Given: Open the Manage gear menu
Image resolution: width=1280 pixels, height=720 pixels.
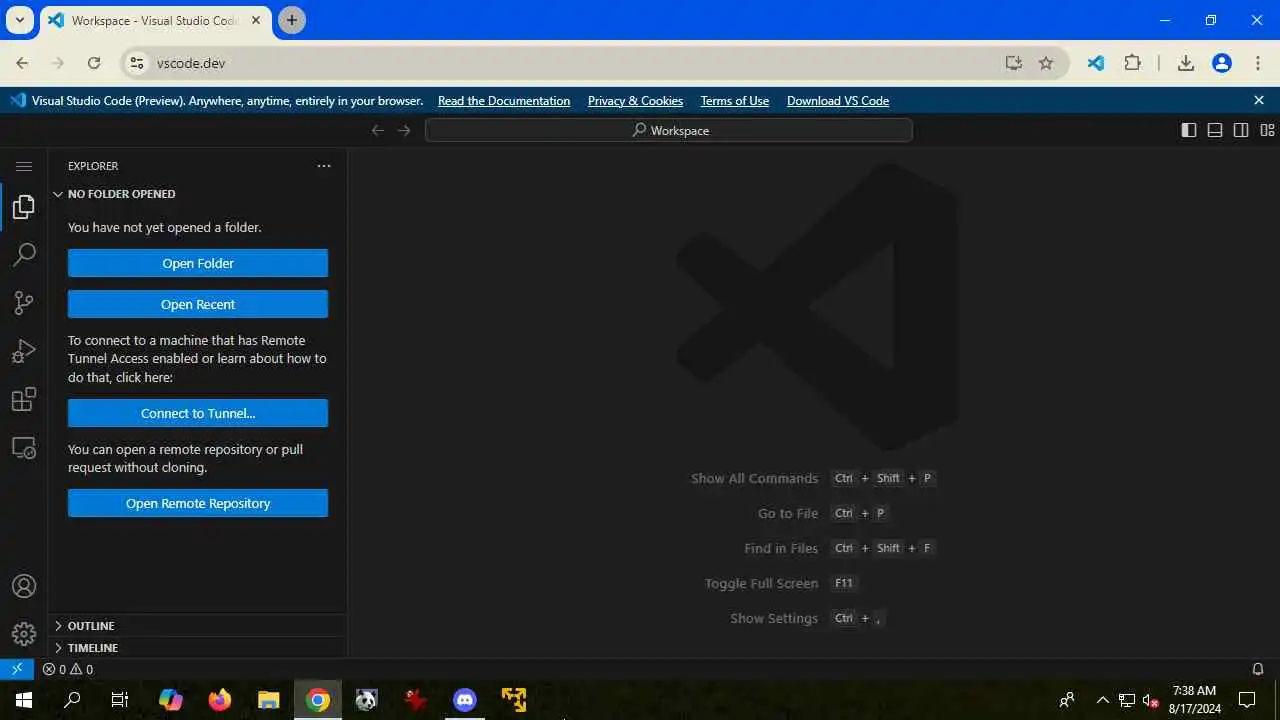Looking at the screenshot, I should (24, 634).
